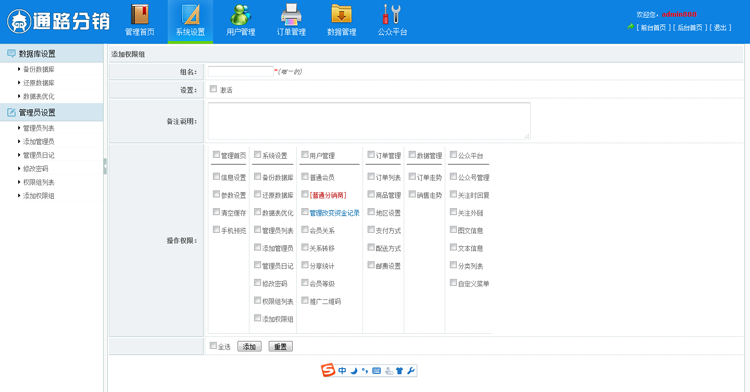The image size is (750, 392).
Task: Focus the 组名 text field
Action: (x=241, y=72)
